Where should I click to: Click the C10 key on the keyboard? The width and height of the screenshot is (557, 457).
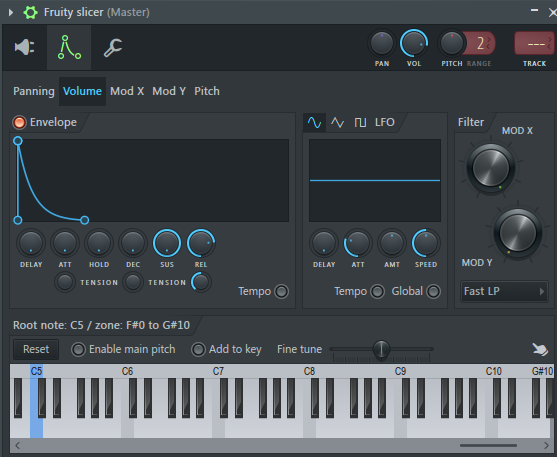tap(491, 428)
